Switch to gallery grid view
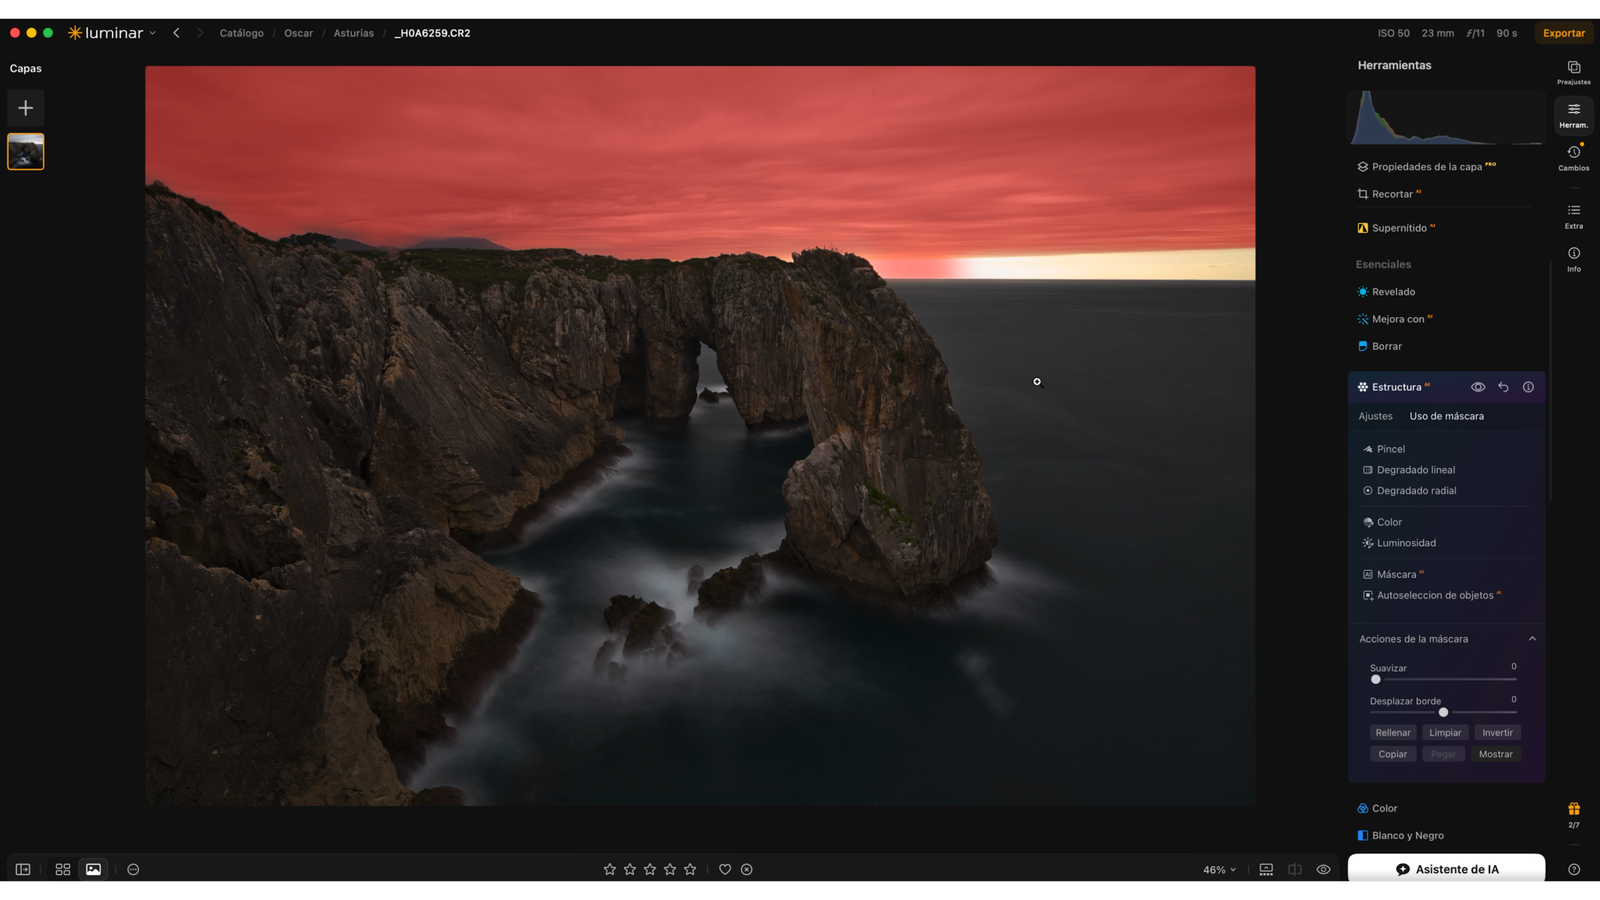 (x=63, y=869)
